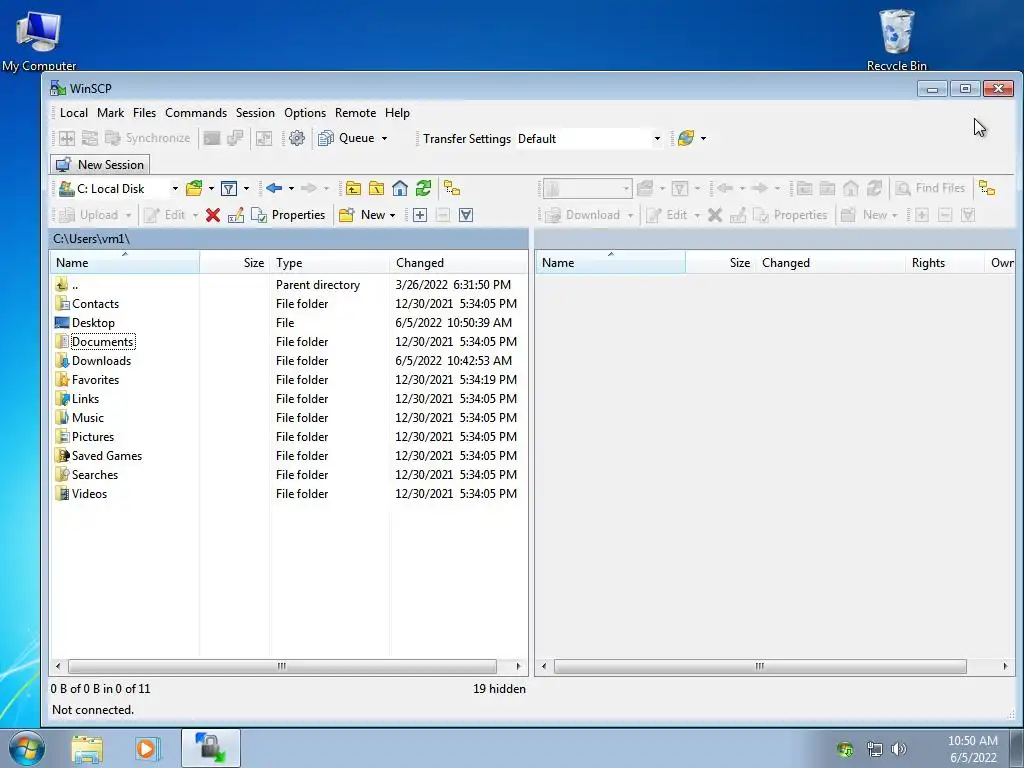Click the remote panel horizontal scrollbar
Viewport: 1024px width, 768px height.
(x=760, y=666)
